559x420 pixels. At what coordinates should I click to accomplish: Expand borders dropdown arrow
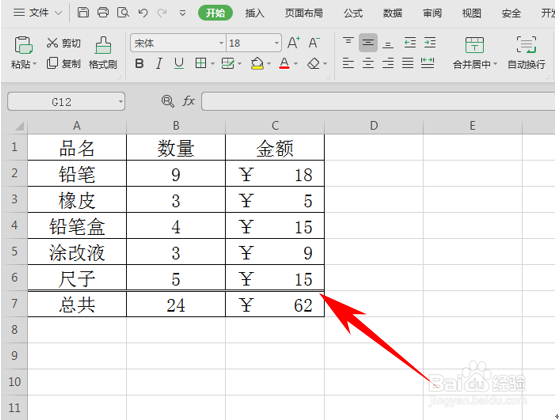coord(212,64)
